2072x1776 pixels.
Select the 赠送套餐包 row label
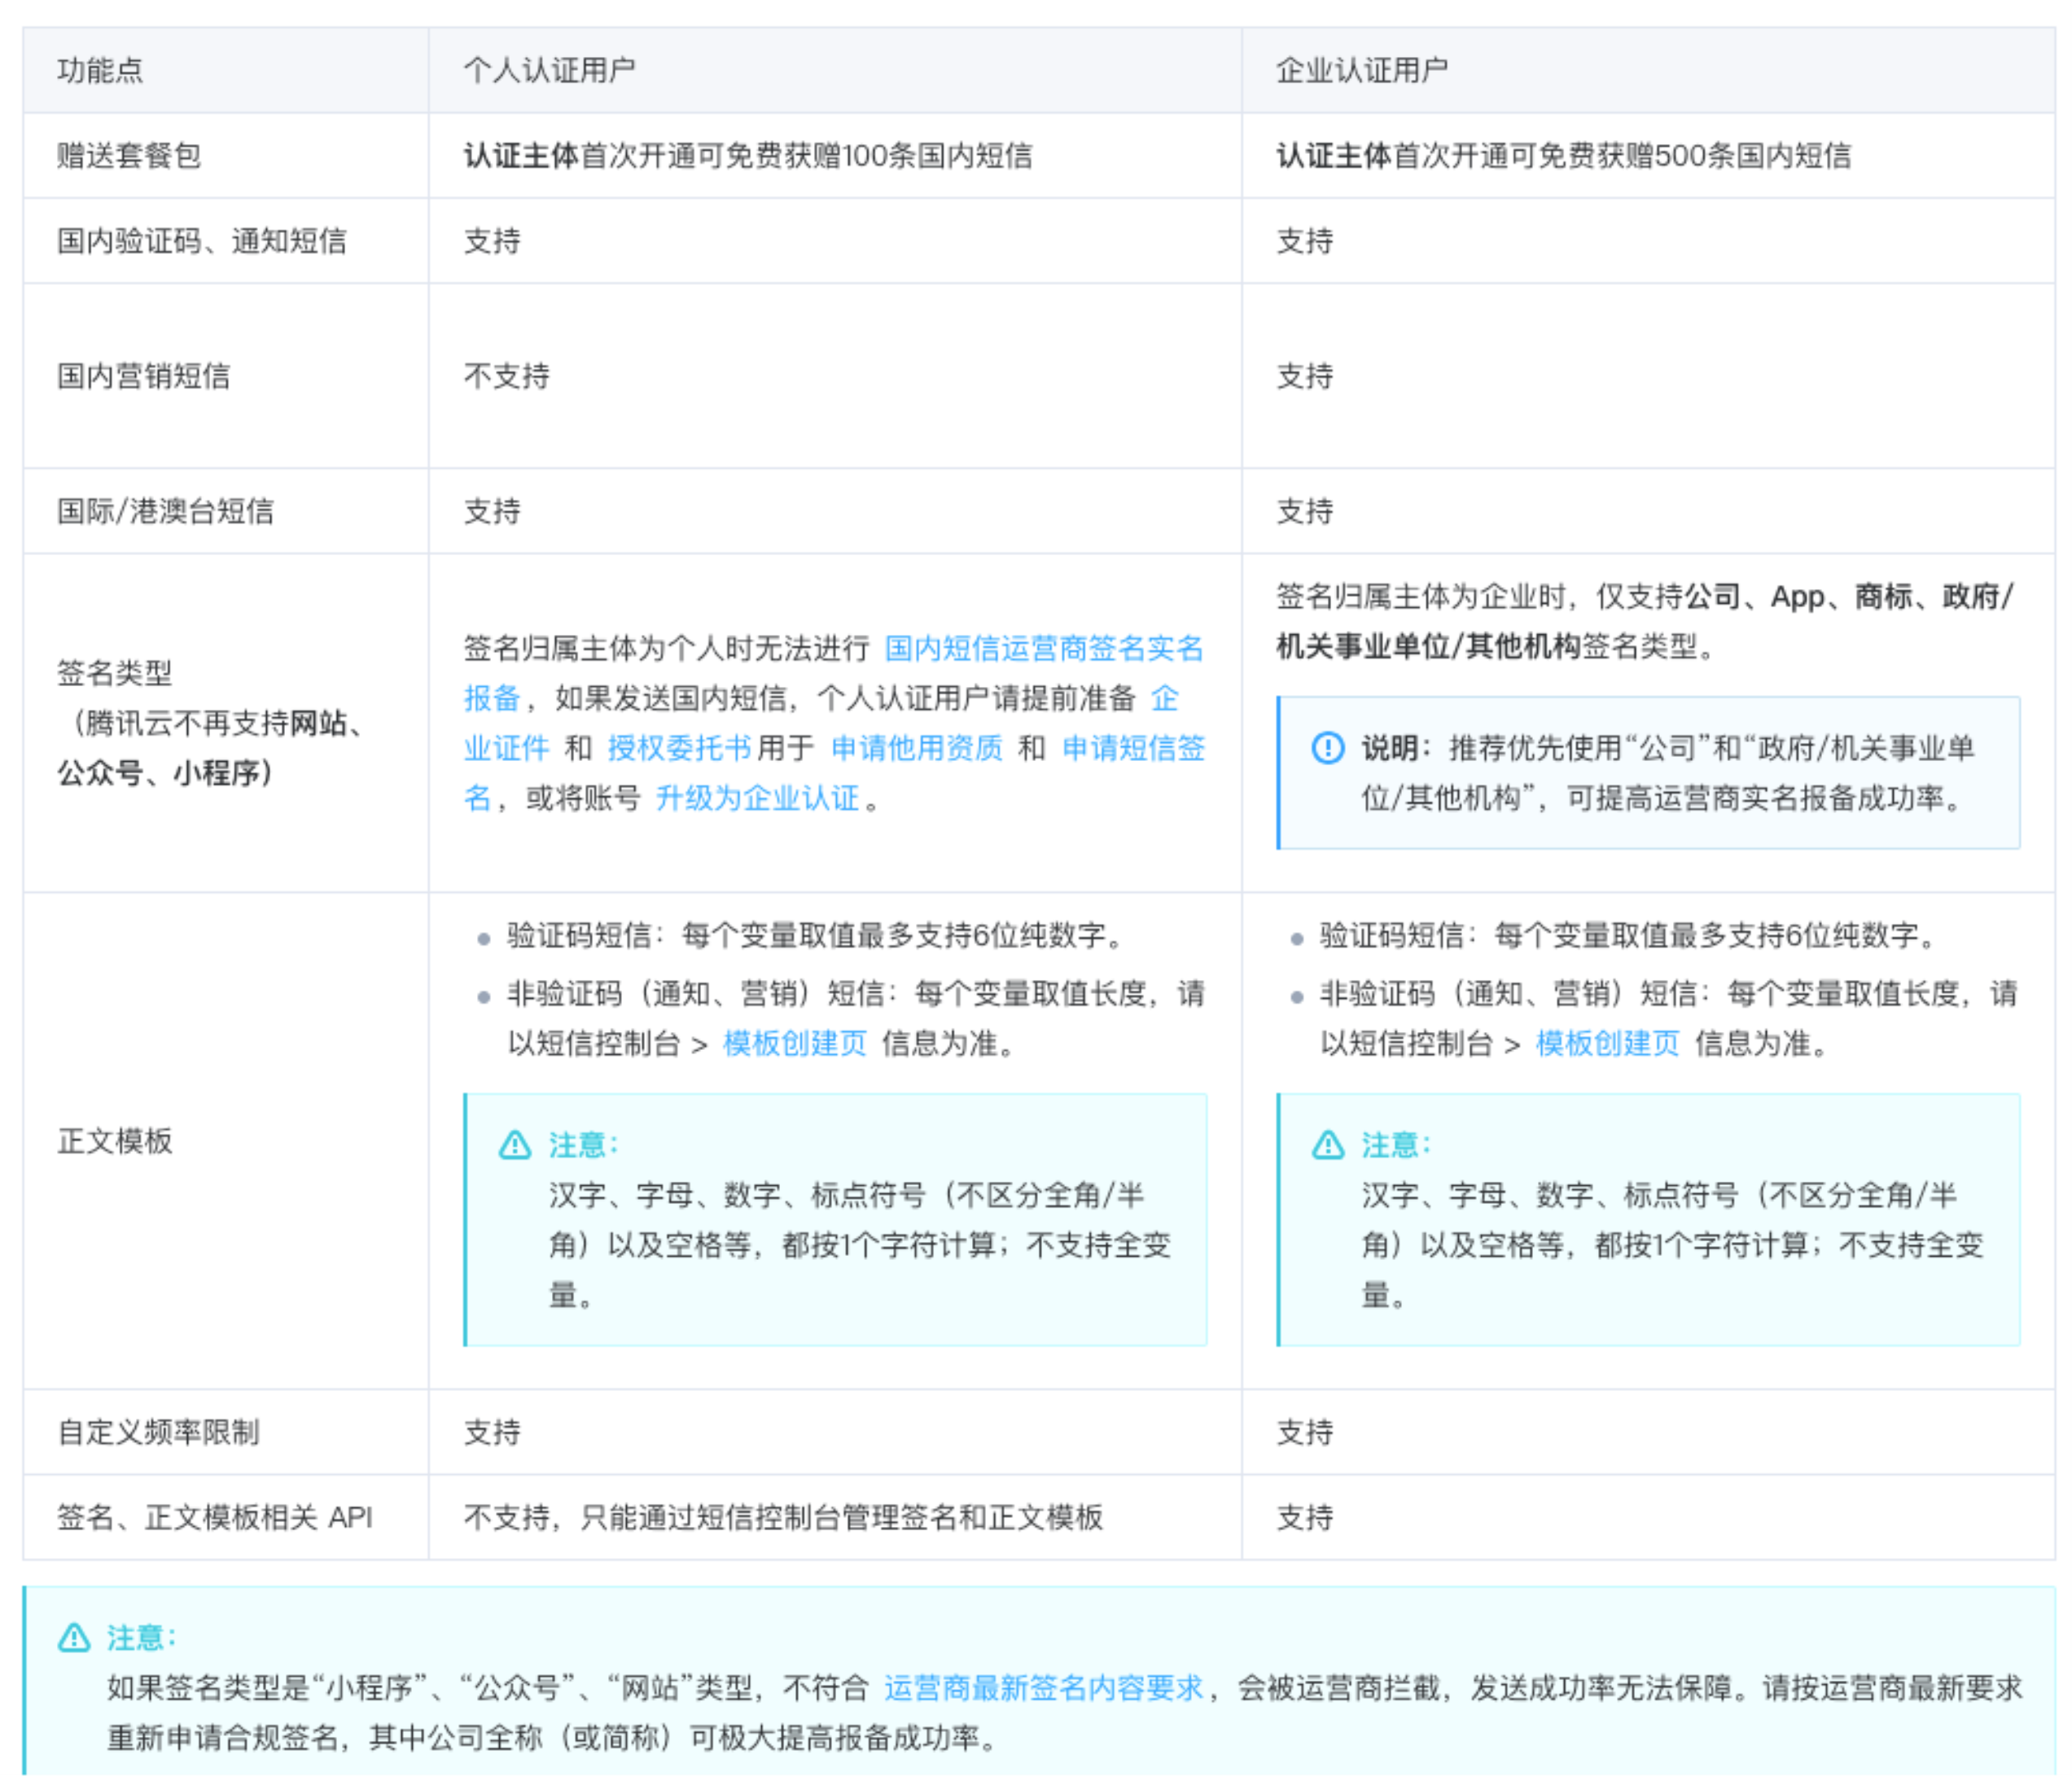click(129, 155)
